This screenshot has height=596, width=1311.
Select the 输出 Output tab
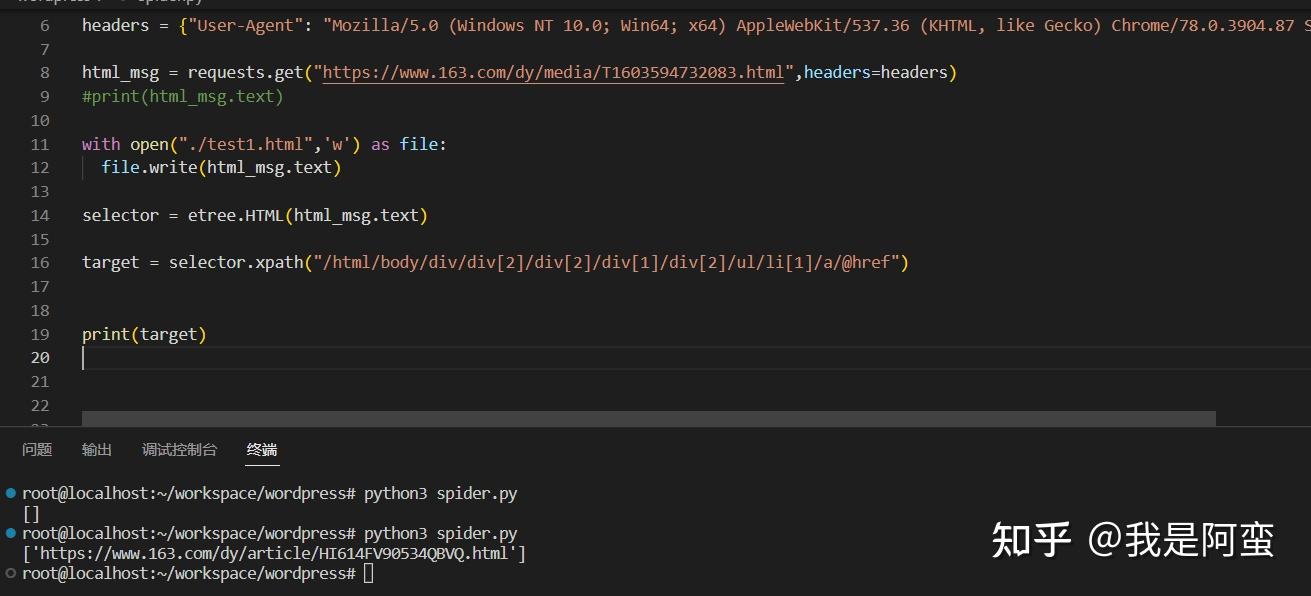tap(96, 450)
